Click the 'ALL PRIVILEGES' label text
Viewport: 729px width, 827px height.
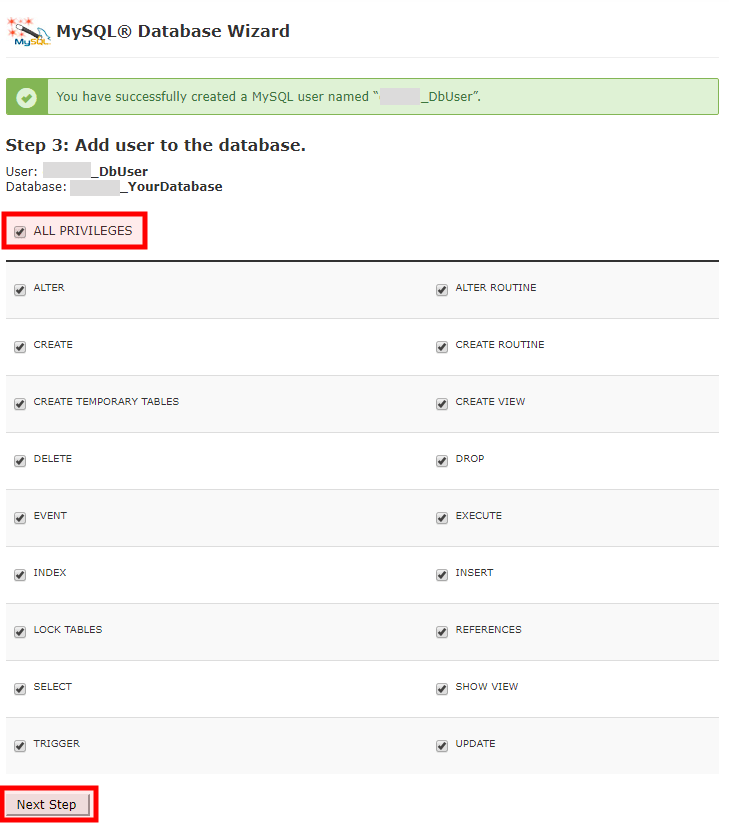[x=83, y=231]
